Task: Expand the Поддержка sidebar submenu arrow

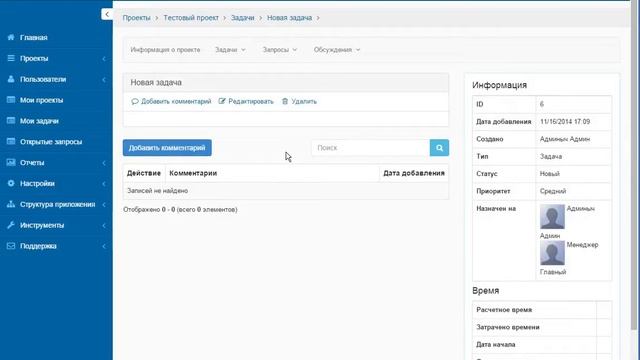Action: [104, 246]
